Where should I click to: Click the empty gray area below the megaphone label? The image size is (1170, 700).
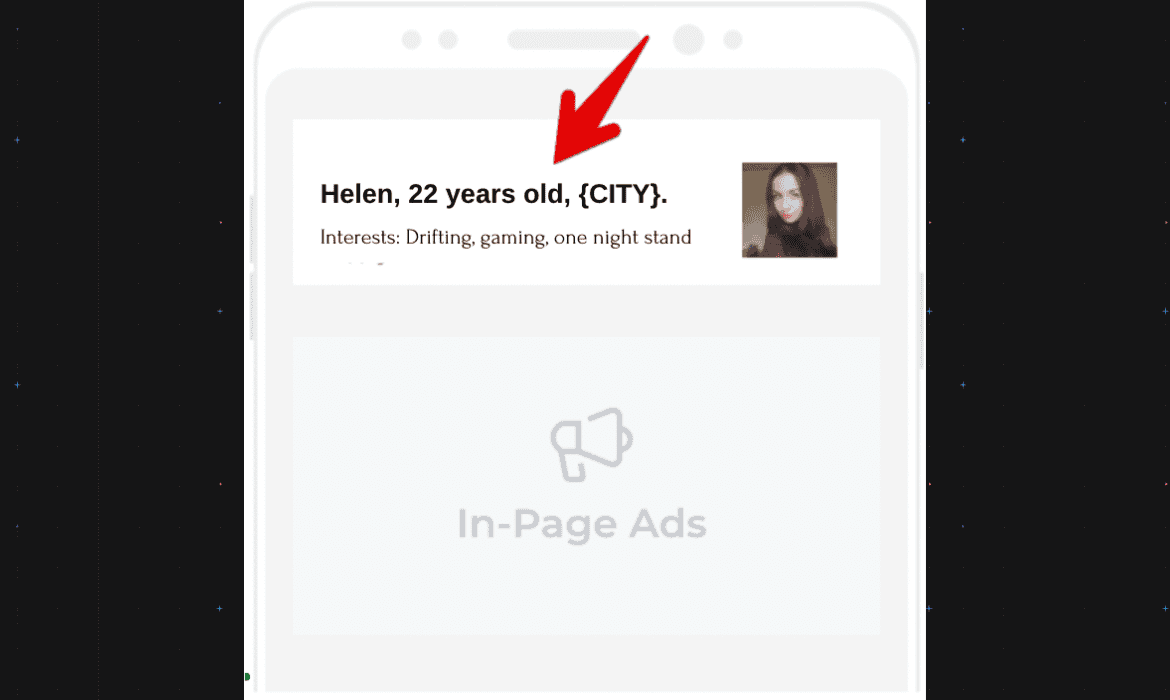(586, 590)
